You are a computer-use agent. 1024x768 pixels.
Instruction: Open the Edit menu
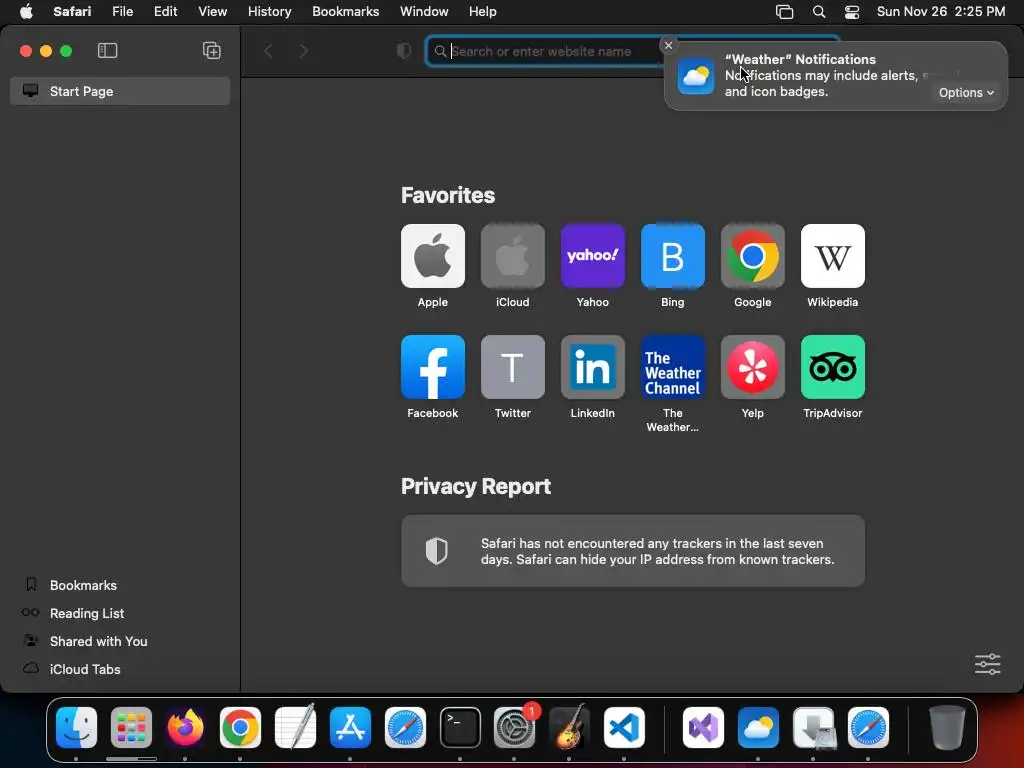[x=165, y=12]
